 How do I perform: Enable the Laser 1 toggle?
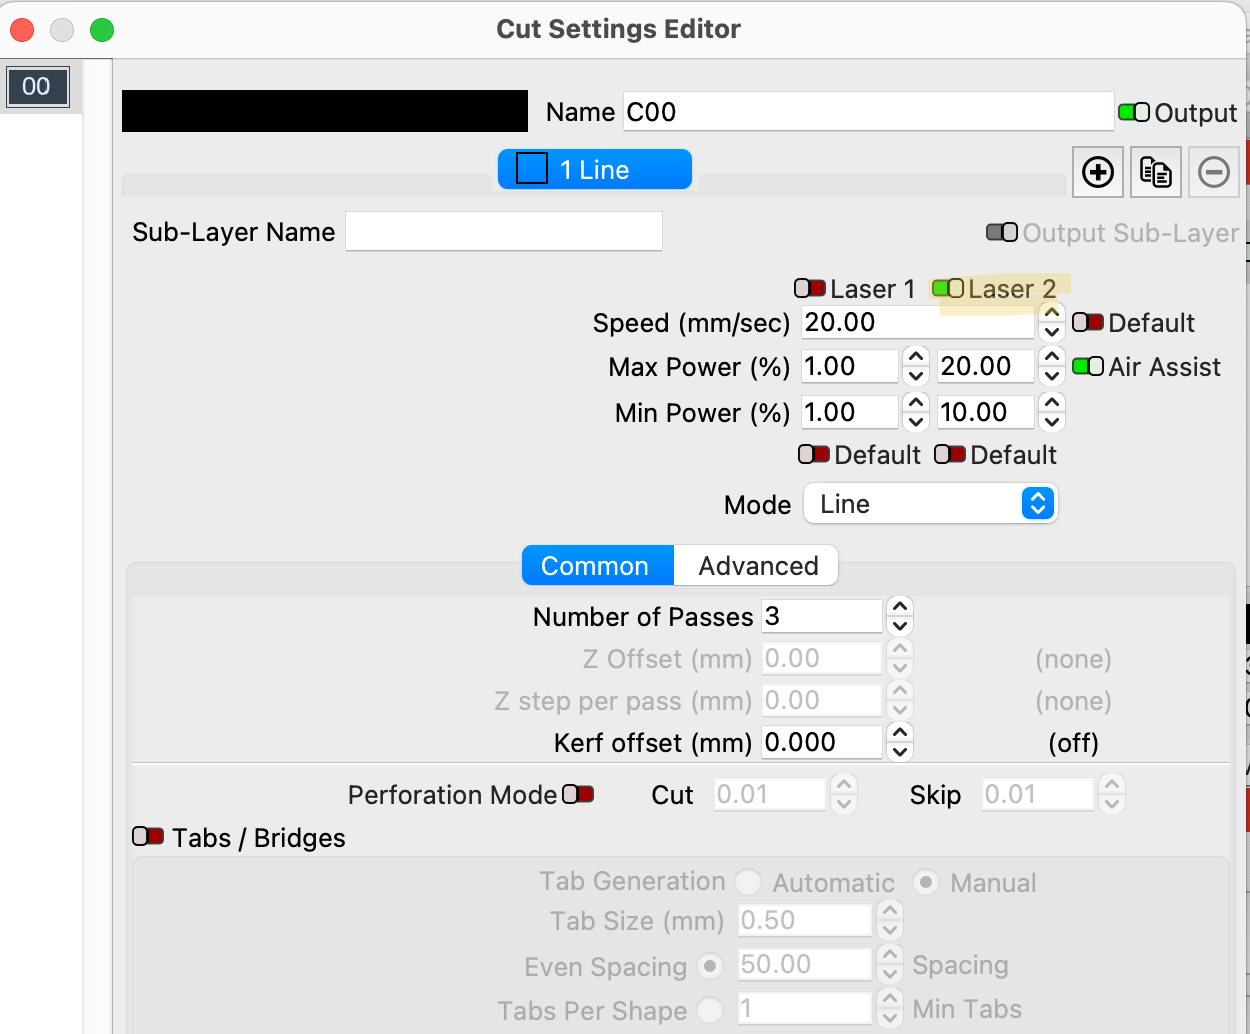[x=810, y=289]
